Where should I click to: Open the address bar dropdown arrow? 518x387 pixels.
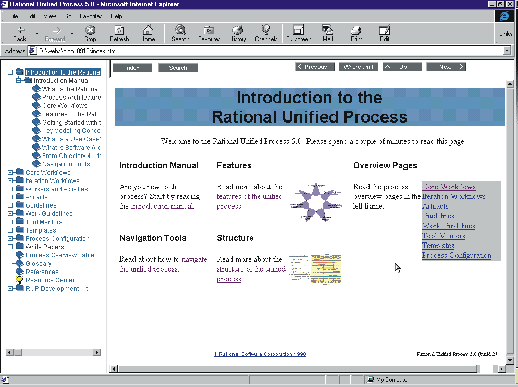(x=507, y=51)
